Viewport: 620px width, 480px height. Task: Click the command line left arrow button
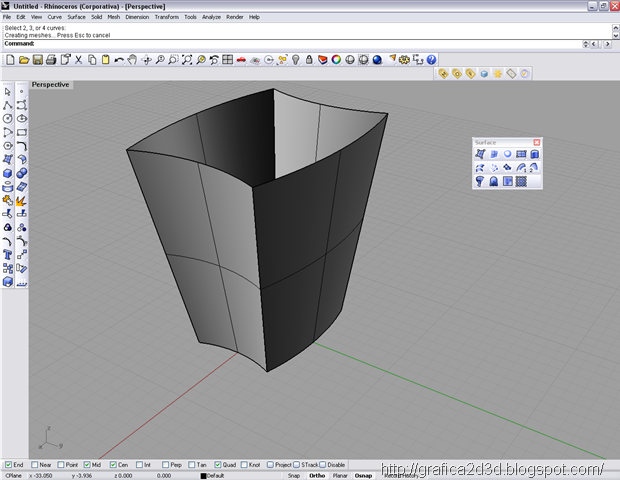click(594, 44)
